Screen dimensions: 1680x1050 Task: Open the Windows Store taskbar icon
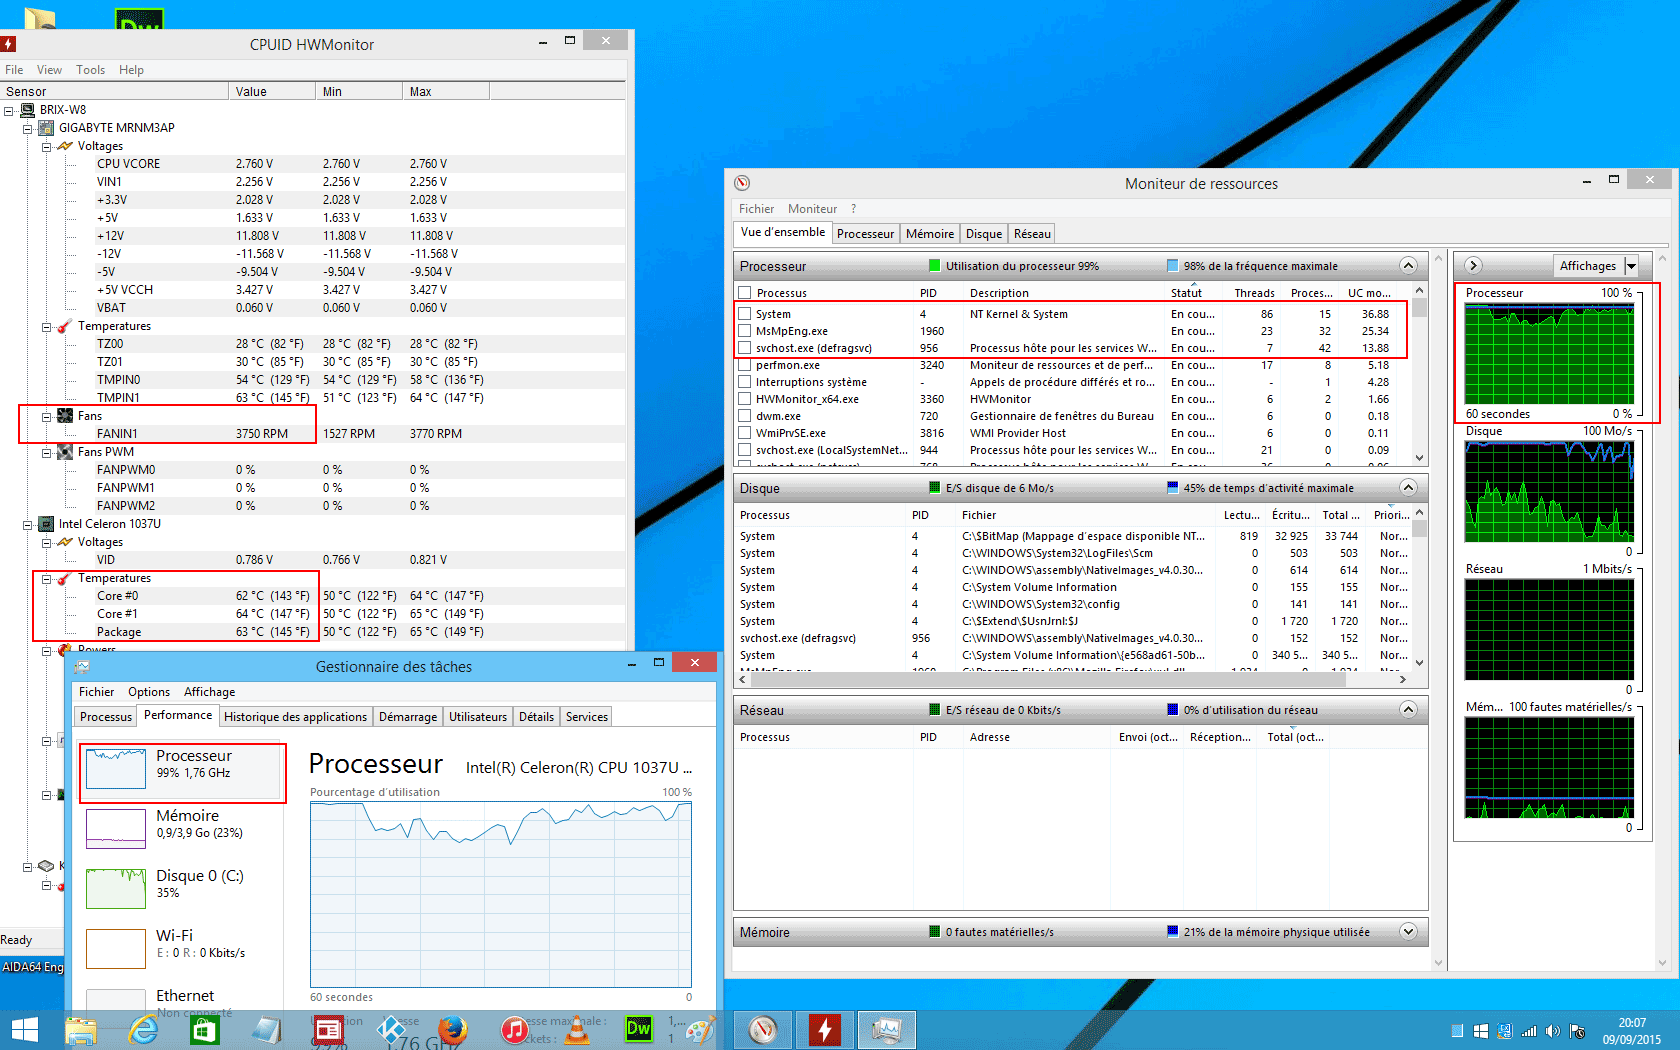[x=205, y=1030]
